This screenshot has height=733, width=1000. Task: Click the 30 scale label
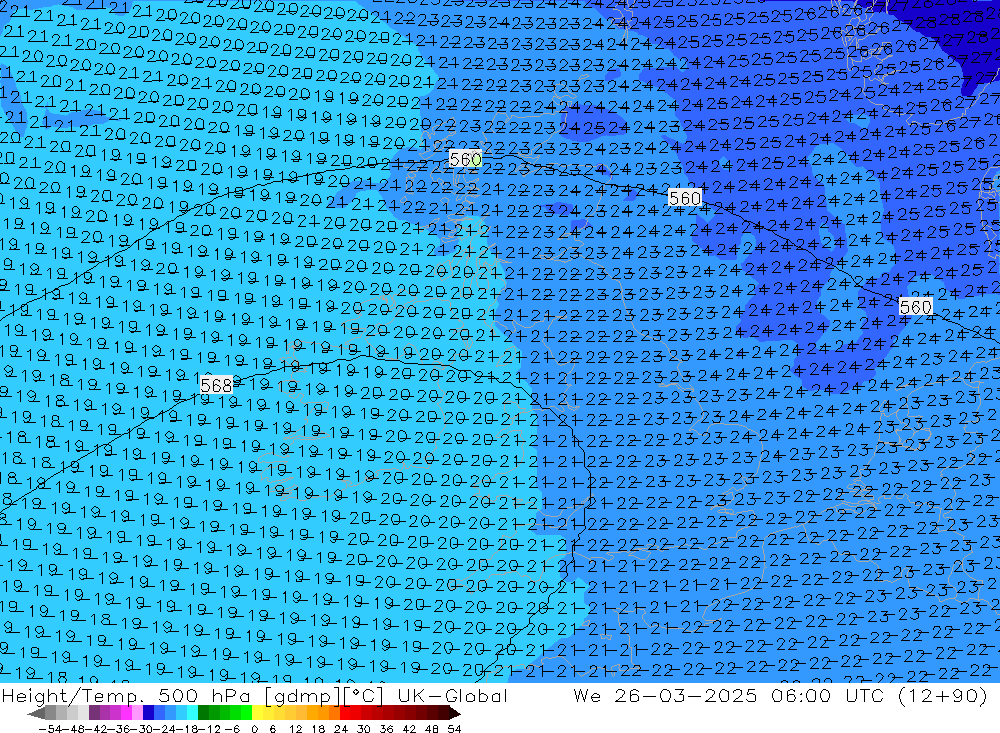point(364,729)
